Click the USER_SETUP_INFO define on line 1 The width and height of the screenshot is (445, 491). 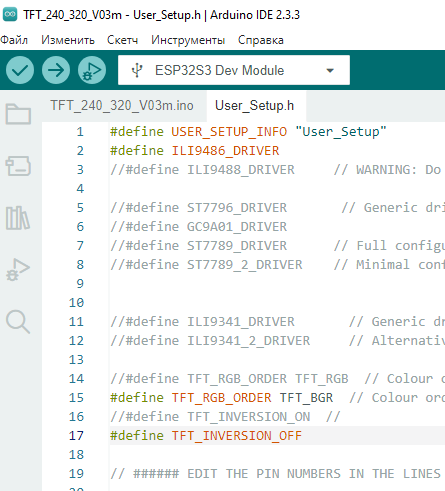229,132
